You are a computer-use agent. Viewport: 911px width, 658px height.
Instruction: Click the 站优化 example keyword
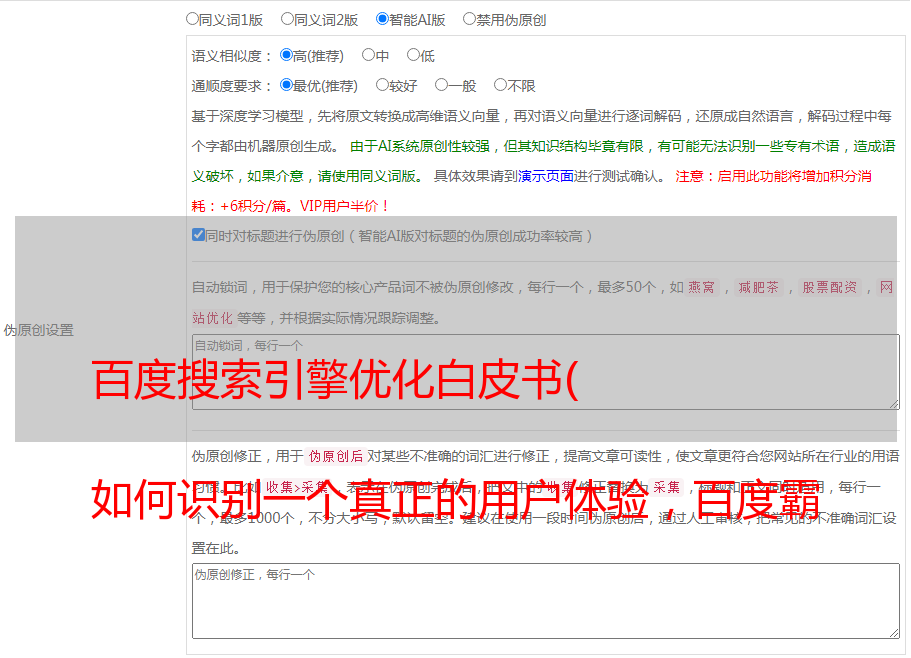[x=213, y=318]
